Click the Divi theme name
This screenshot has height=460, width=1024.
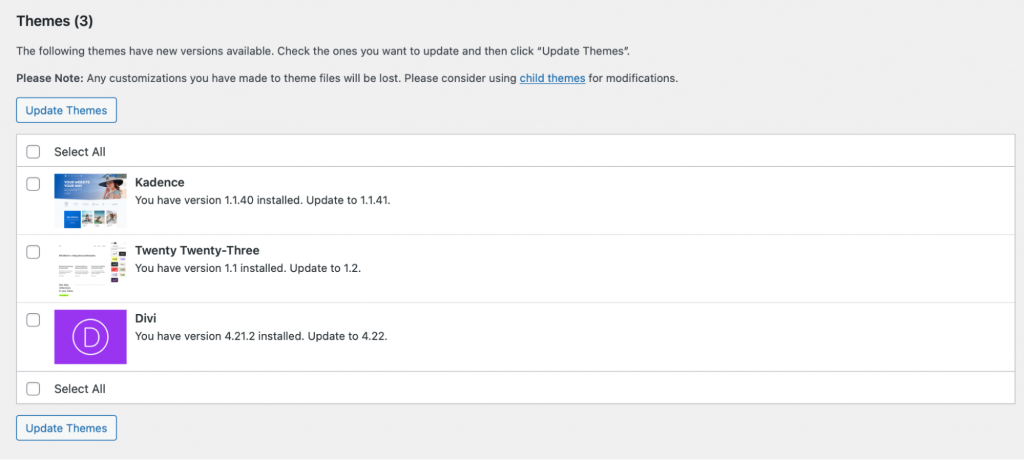[x=146, y=318]
